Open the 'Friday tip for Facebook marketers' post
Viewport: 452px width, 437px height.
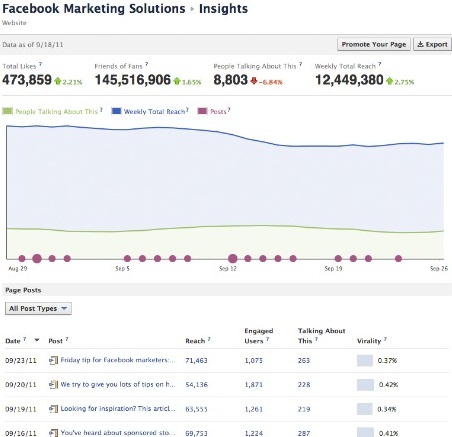point(117,360)
